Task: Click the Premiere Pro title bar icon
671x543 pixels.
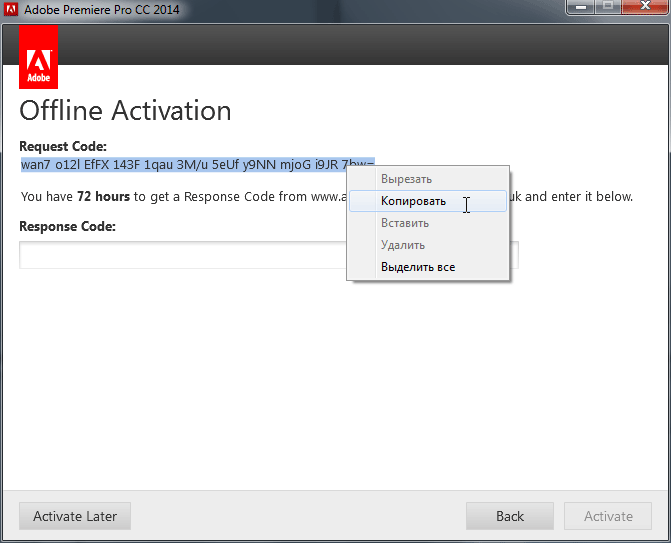Action: pyautogui.click(x=11, y=9)
